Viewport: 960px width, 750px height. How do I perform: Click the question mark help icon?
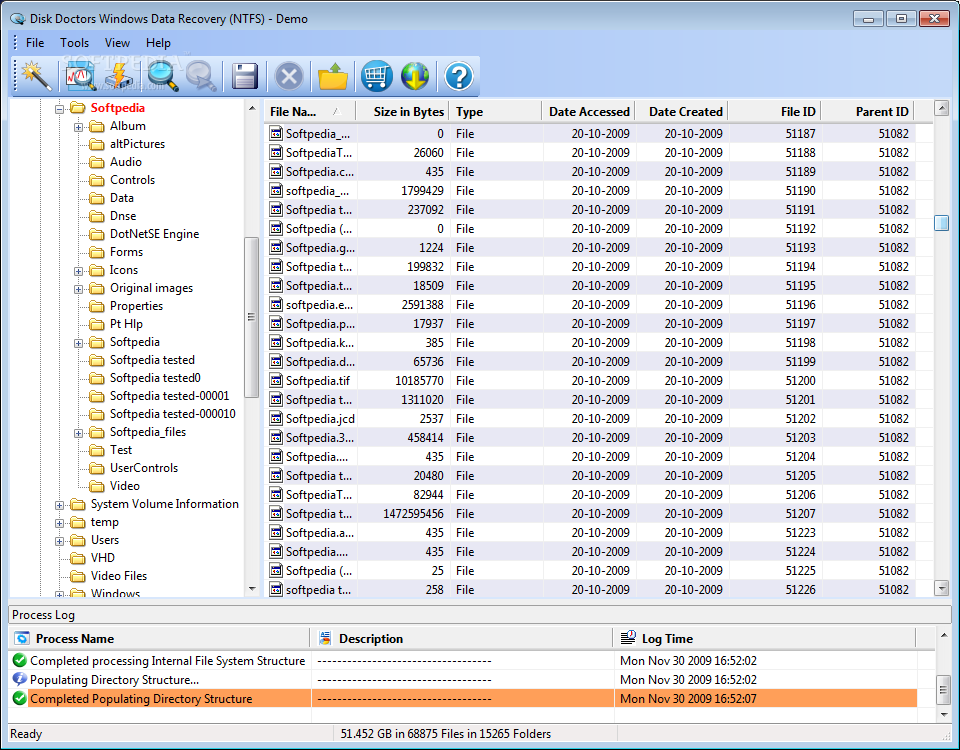point(459,77)
